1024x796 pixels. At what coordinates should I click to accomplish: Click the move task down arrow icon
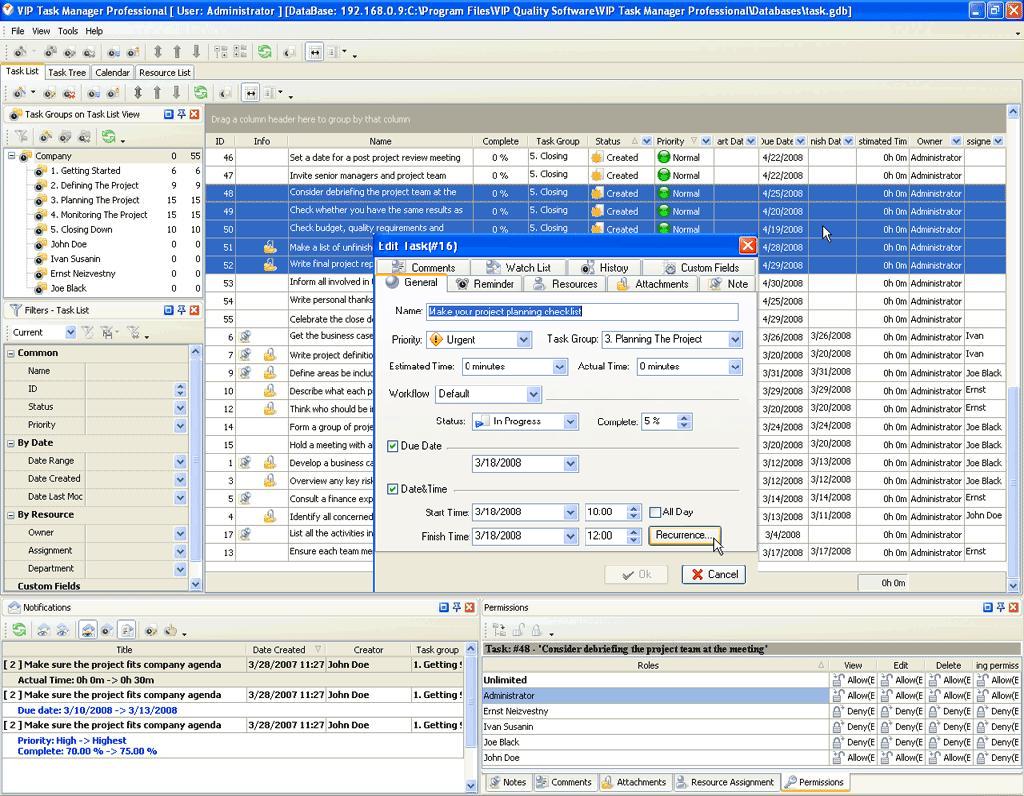195,50
